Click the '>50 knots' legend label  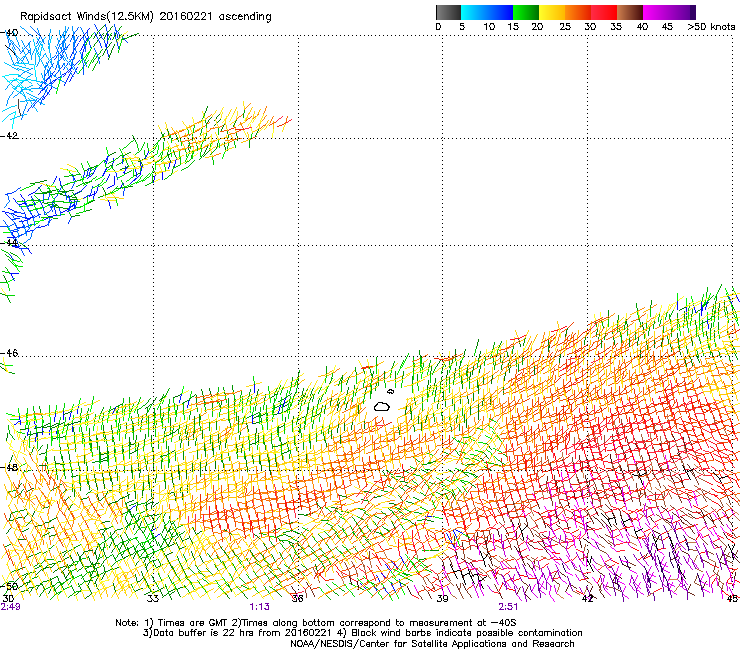(x=711, y=27)
